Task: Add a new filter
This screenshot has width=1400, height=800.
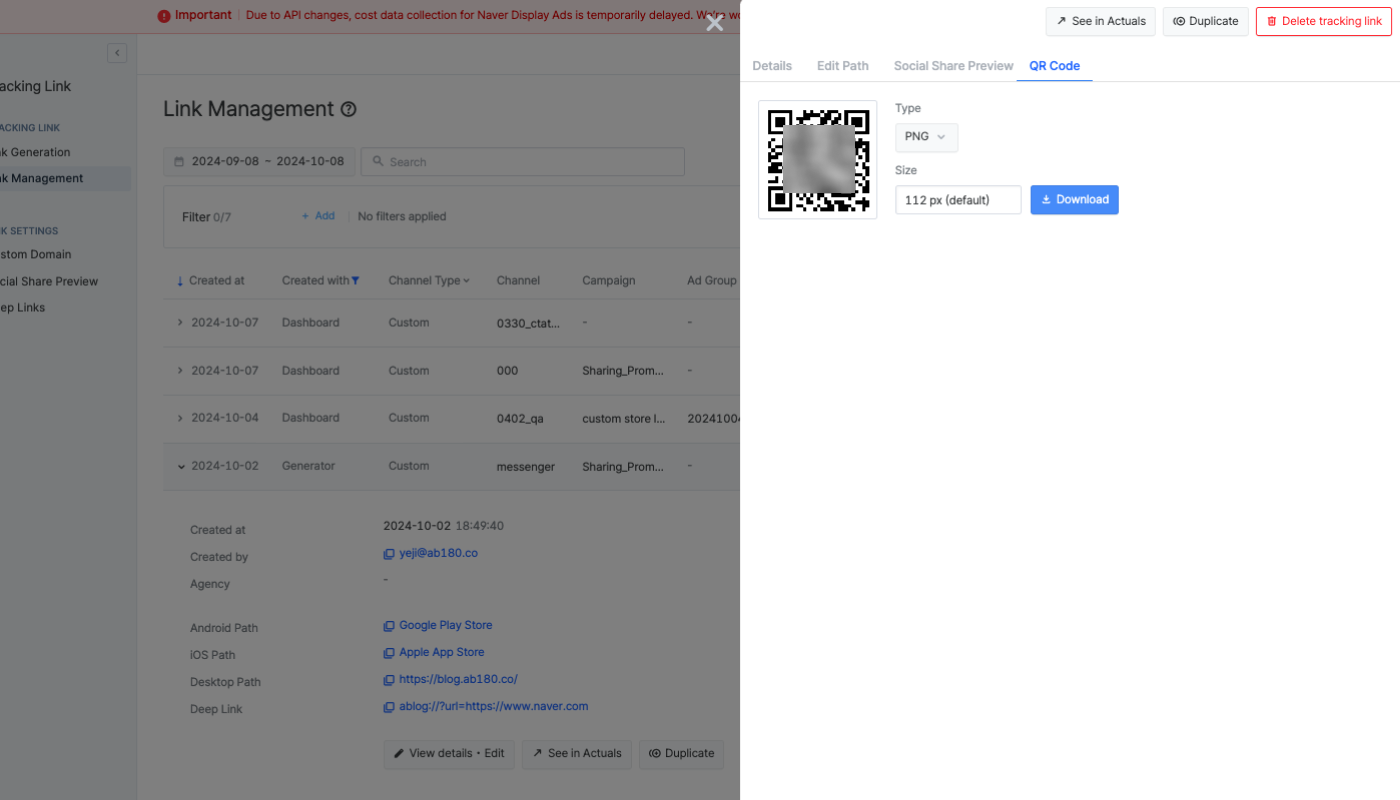Action: tap(318, 216)
